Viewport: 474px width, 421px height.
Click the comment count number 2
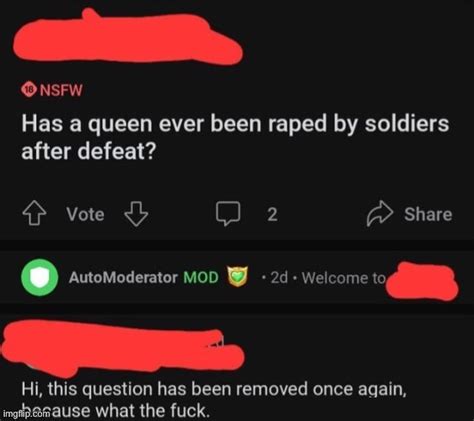(272, 214)
